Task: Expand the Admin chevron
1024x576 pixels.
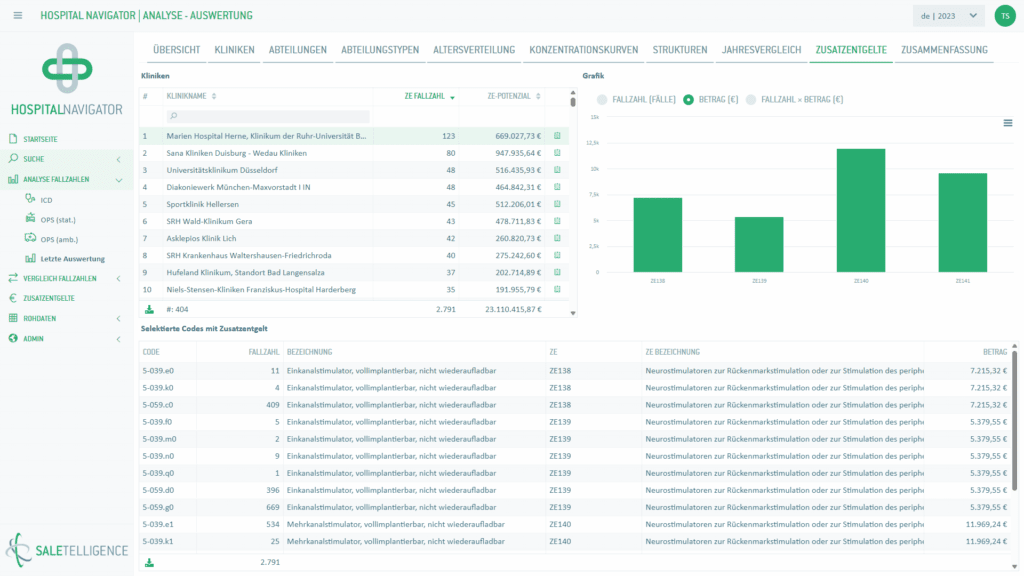Action: 118,339
